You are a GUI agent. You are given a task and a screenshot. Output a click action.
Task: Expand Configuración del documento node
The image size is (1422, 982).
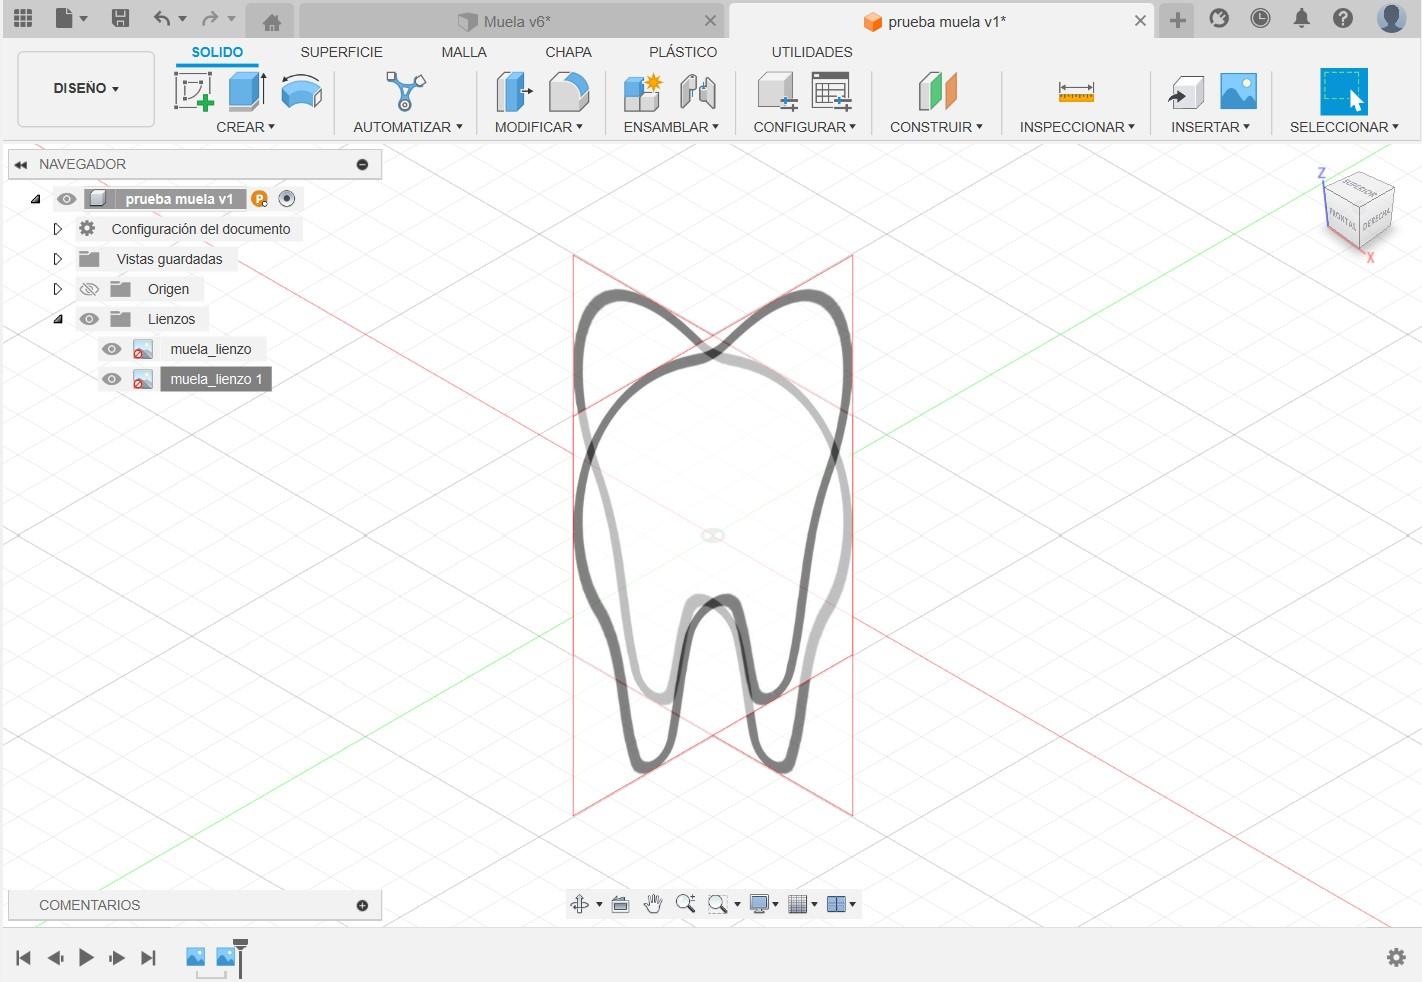[x=58, y=229]
